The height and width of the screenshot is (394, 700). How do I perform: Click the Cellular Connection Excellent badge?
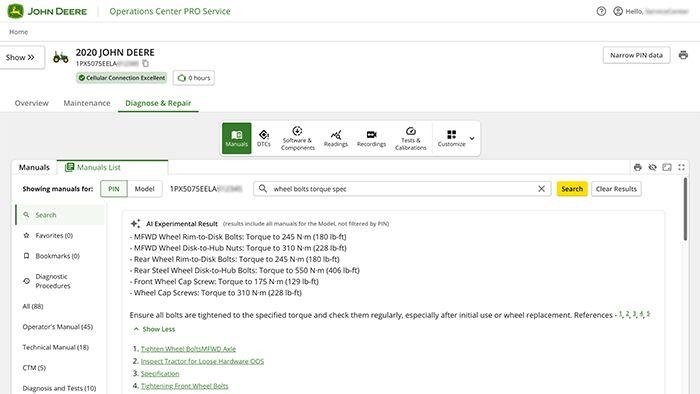[x=121, y=78]
